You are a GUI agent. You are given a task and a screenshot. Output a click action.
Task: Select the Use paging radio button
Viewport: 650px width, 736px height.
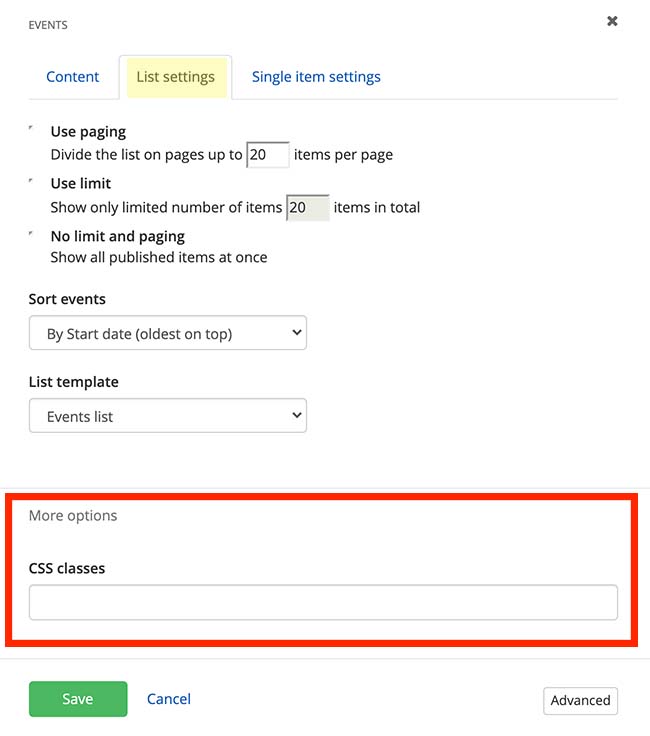tap(32, 130)
